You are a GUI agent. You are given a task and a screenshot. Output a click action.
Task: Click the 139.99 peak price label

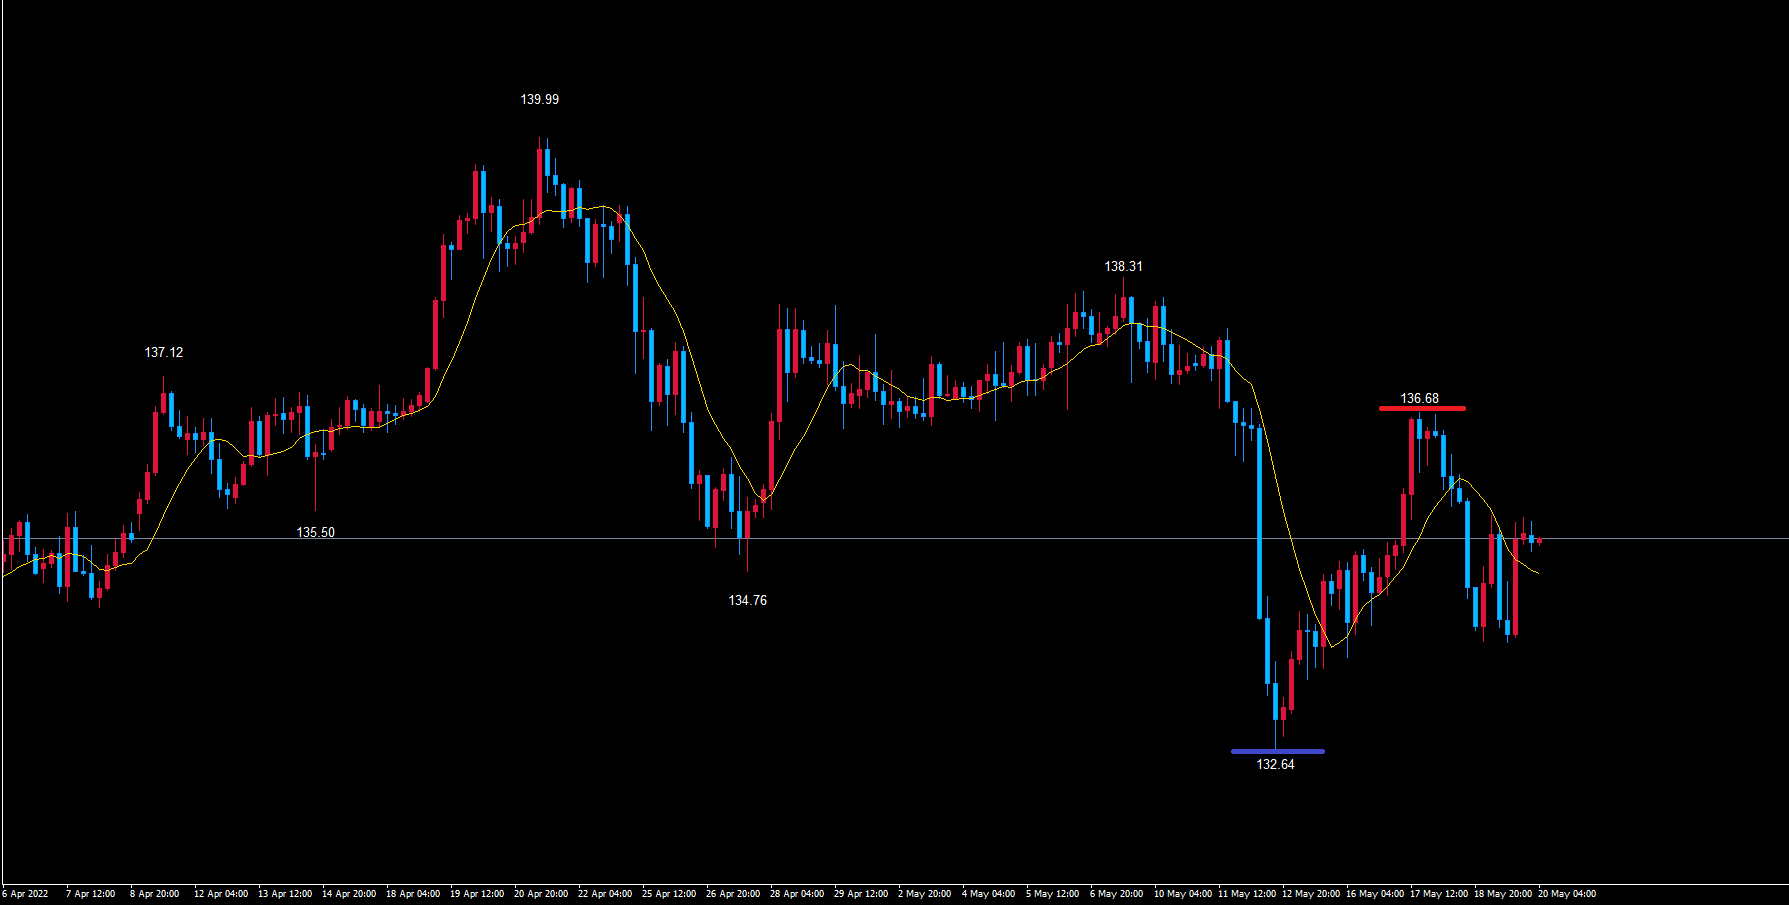539,100
